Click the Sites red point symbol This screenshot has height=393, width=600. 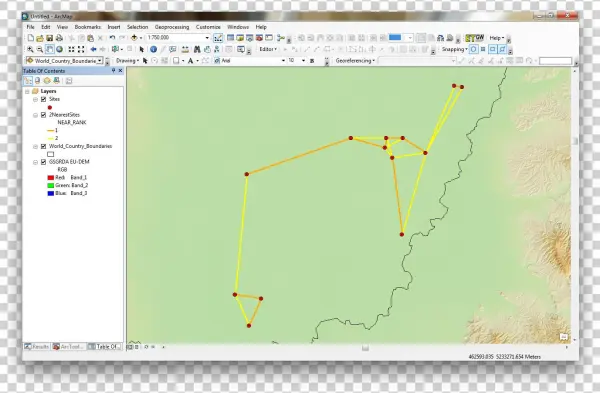pos(50,108)
